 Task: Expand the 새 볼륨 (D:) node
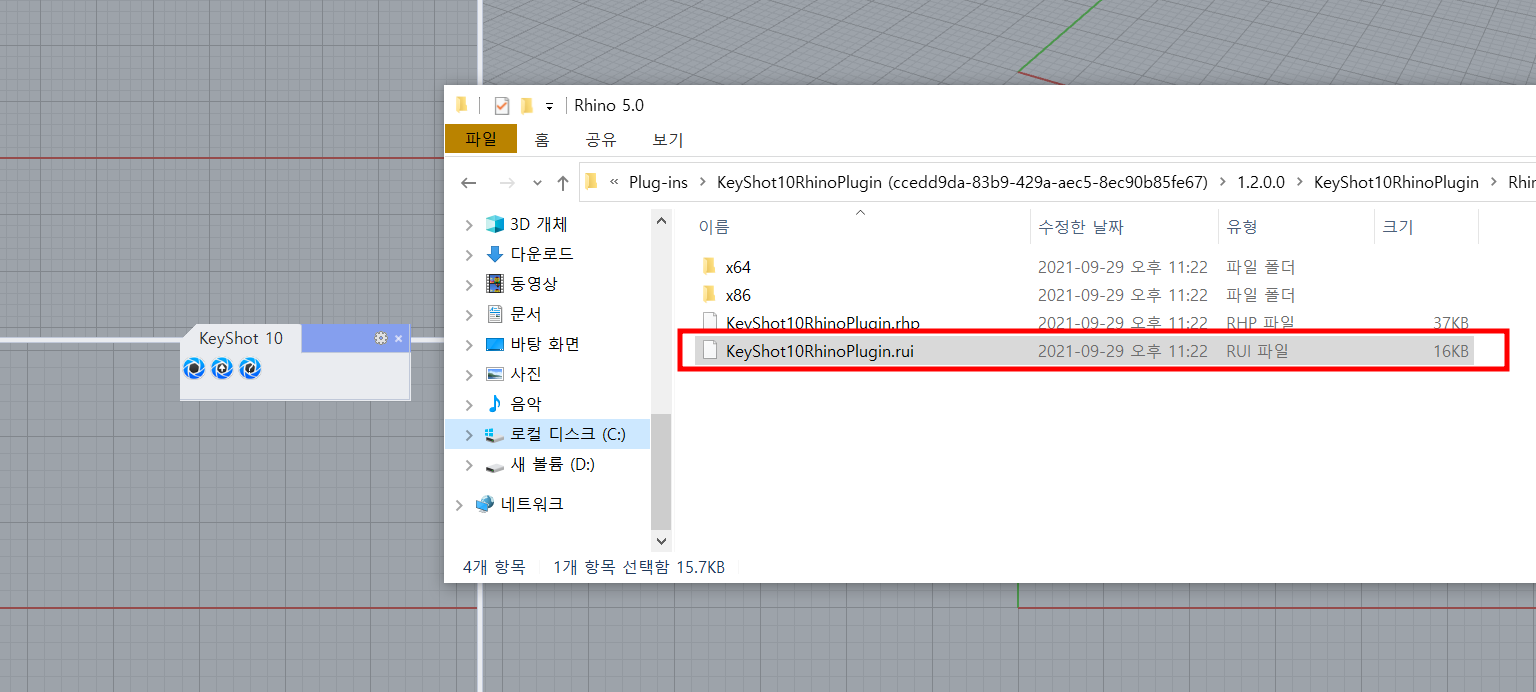(x=469, y=465)
